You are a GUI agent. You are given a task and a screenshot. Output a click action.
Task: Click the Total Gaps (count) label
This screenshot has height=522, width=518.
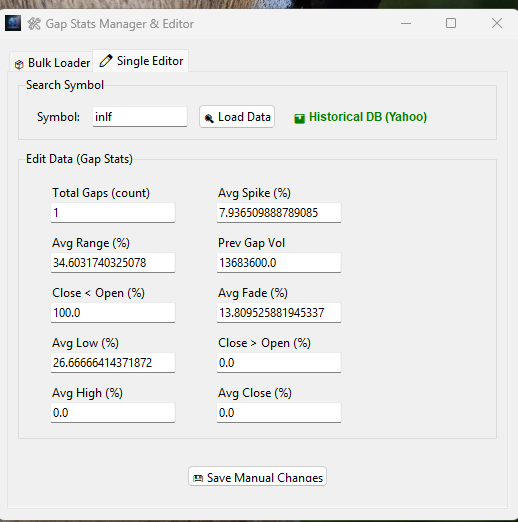click(x=101, y=193)
